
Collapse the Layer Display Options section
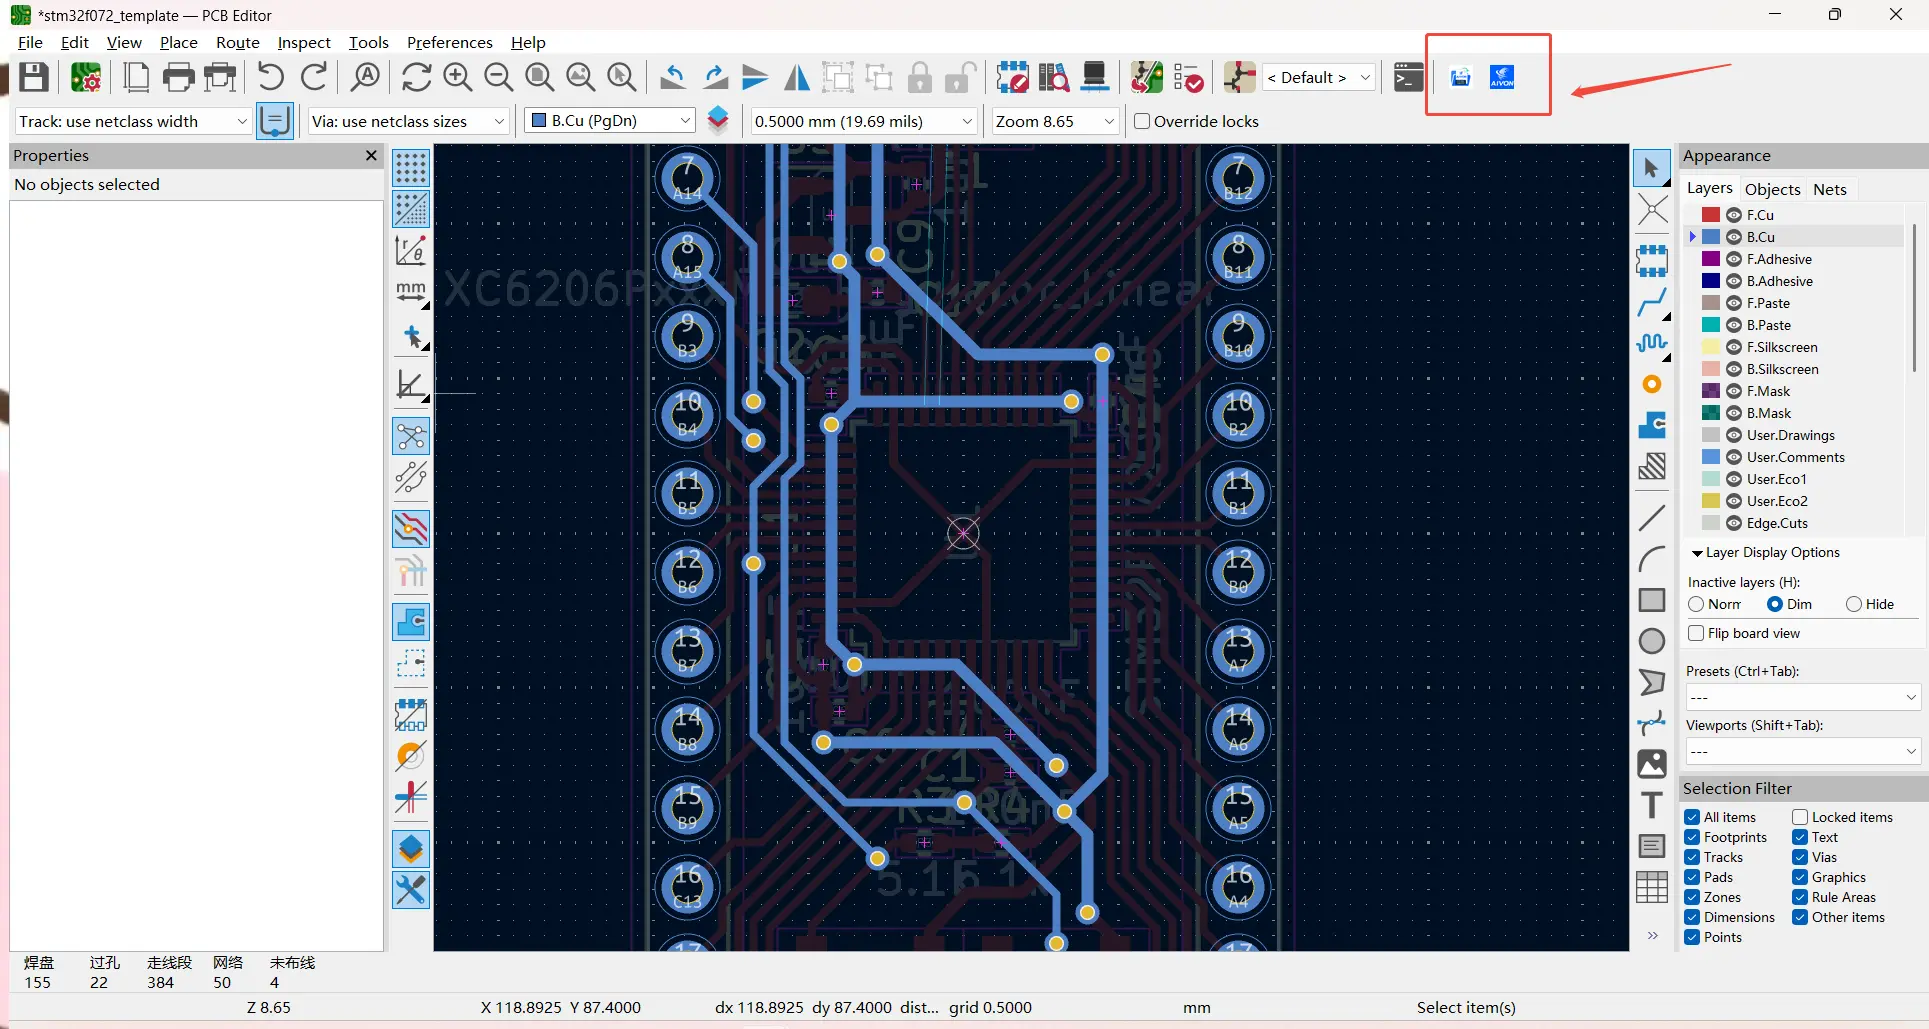point(1697,553)
